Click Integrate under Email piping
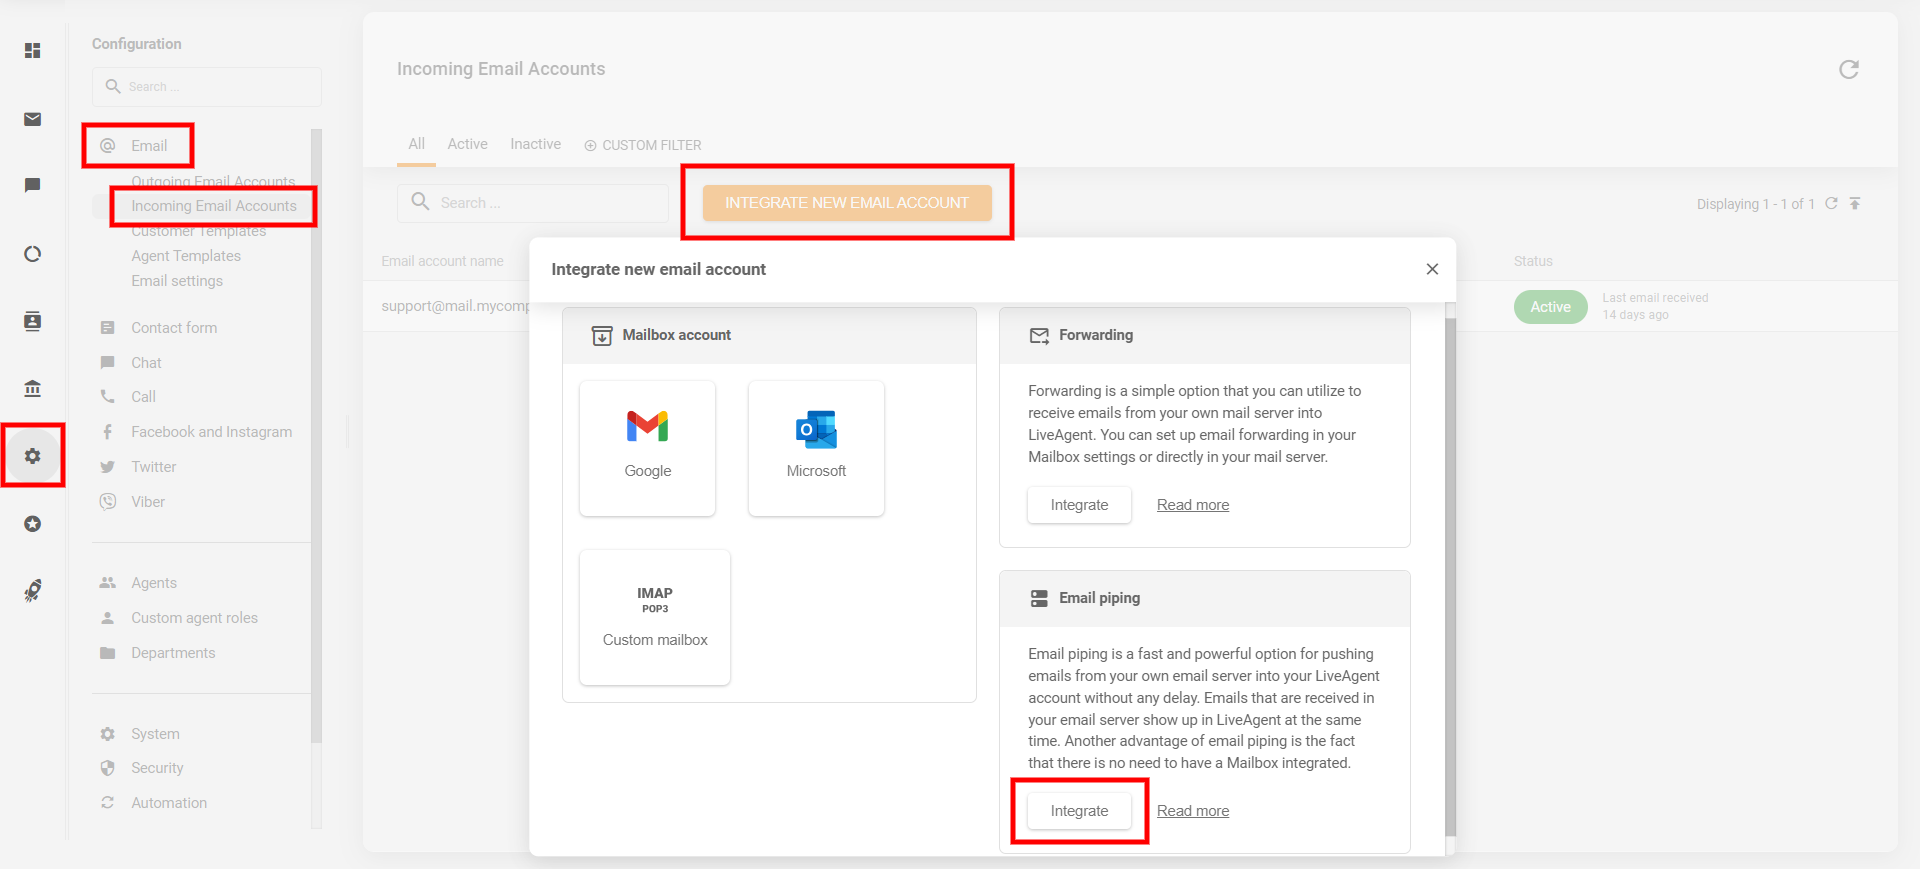1921x869 pixels. 1079,811
